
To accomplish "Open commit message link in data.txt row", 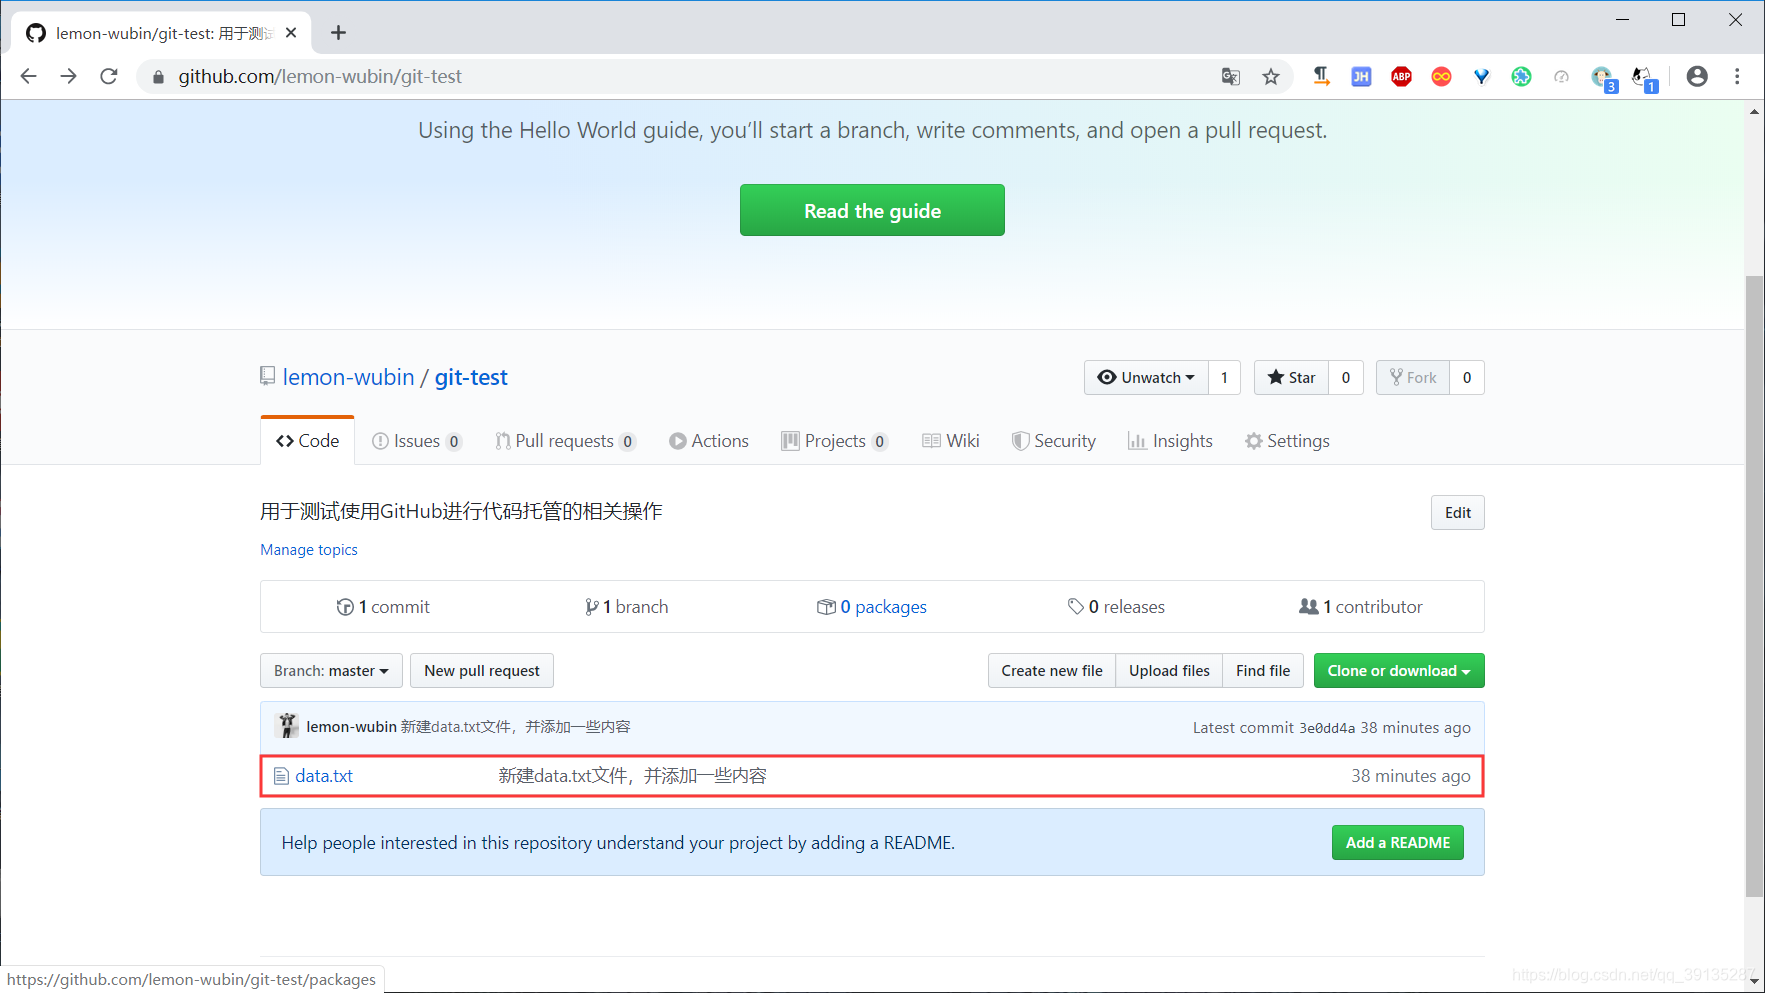I will point(632,776).
